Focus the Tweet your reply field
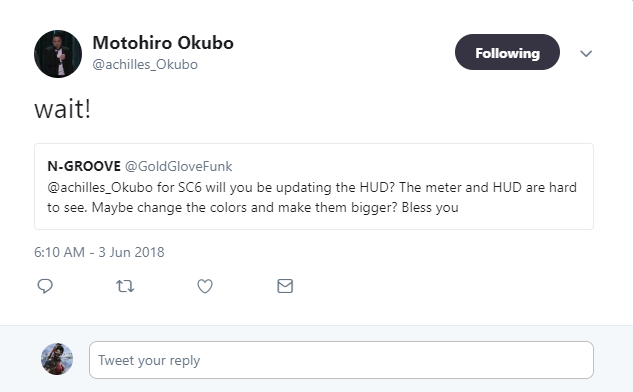This screenshot has height=392, width=633. coord(341,360)
